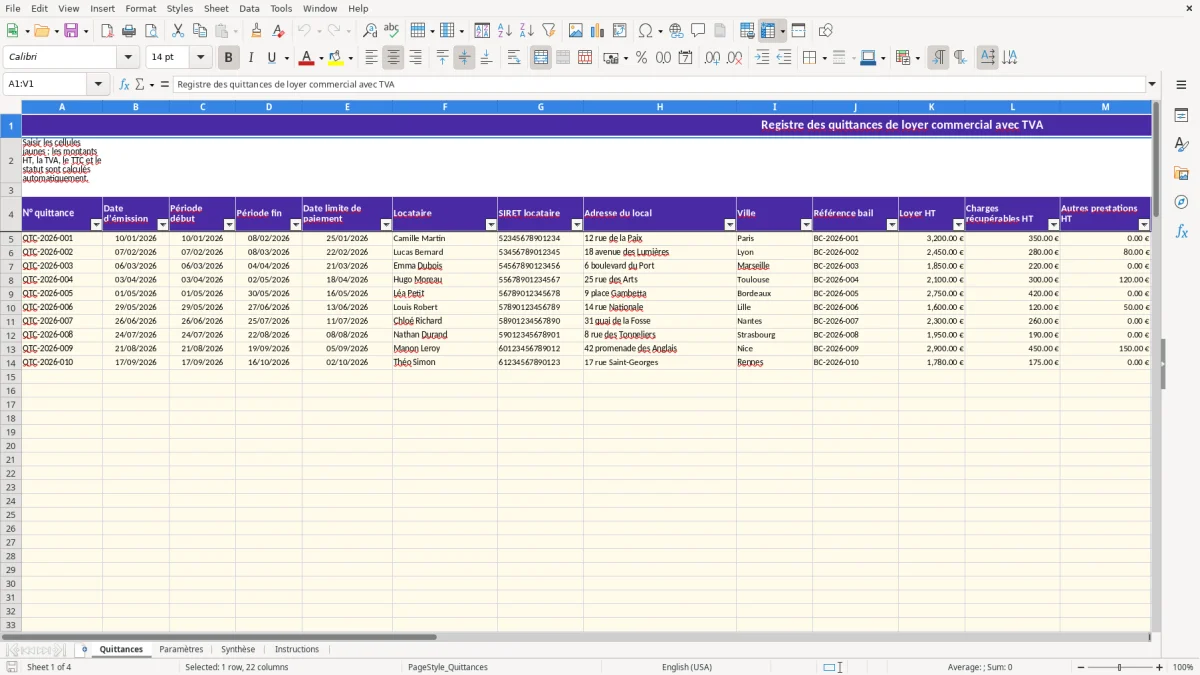Open the Borders style dropdown arrow
This screenshot has height=675, width=1200.
pyautogui.click(x=823, y=58)
